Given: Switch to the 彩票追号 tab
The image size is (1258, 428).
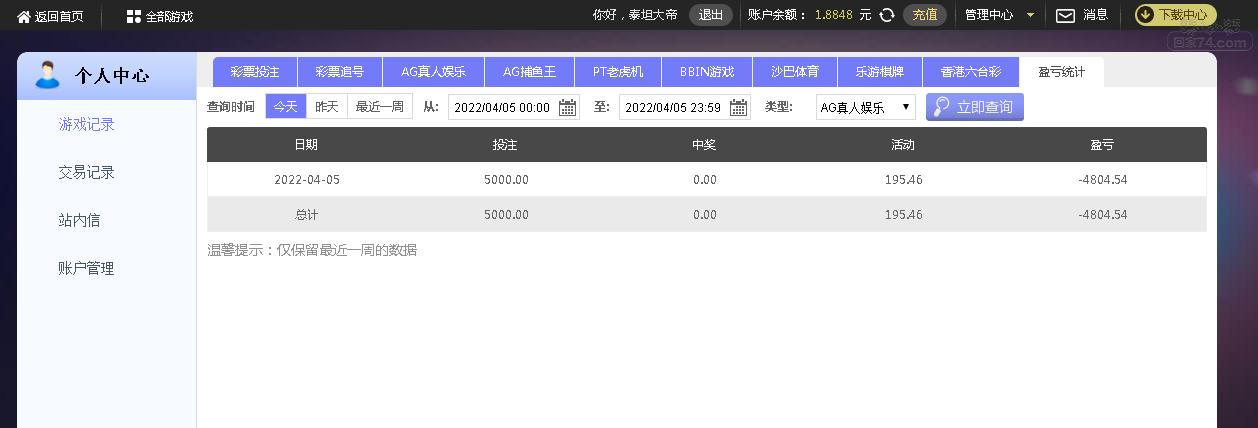Looking at the screenshot, I should coord(340,72).
